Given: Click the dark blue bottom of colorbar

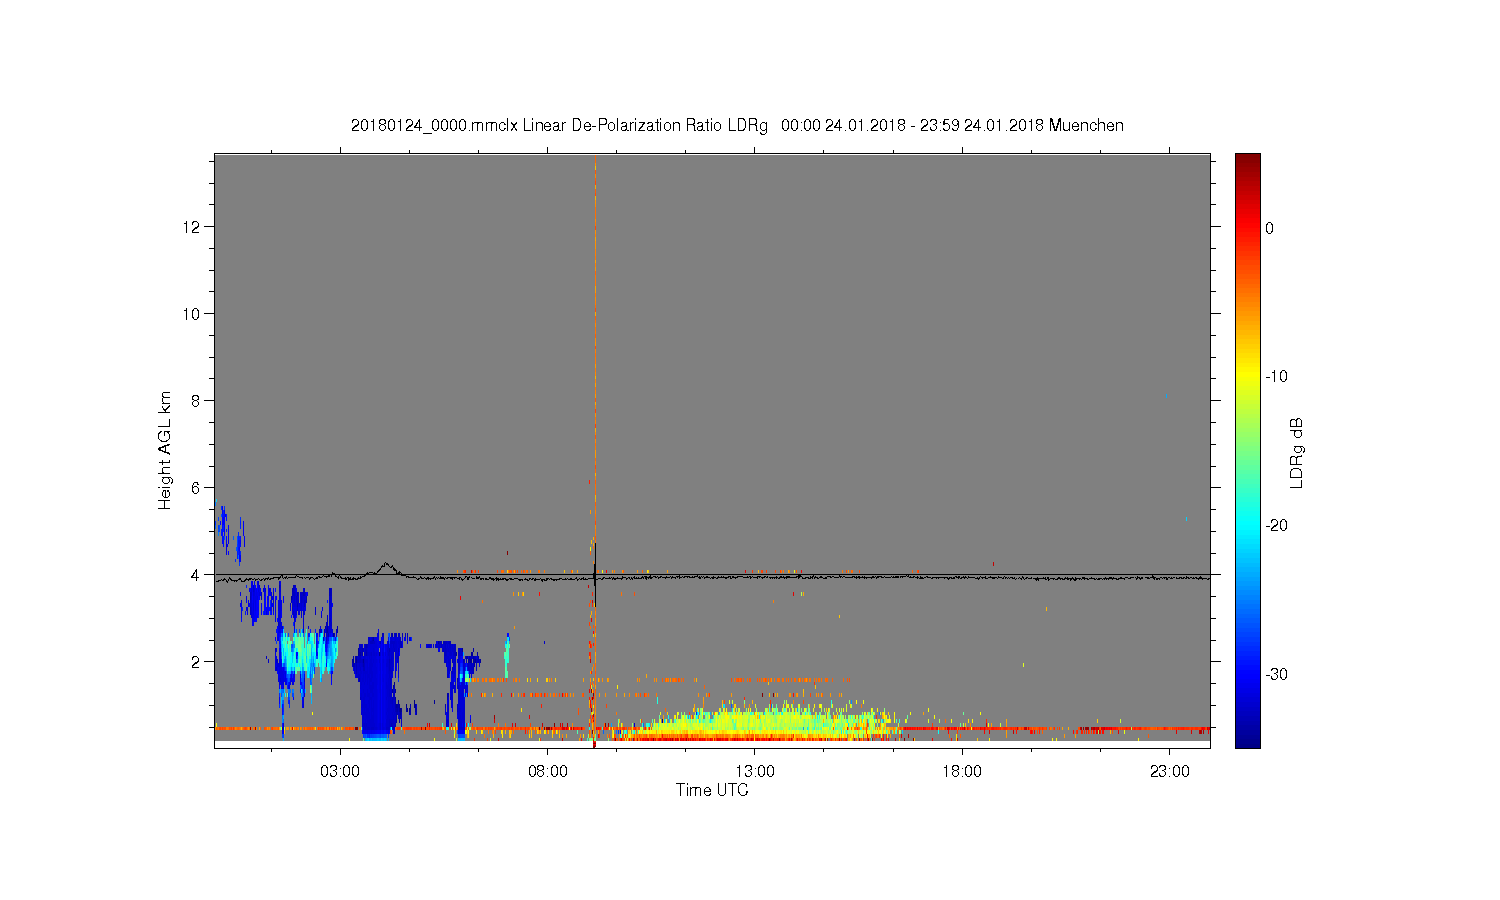Looking at the screenshot, I should (1248, 735).
